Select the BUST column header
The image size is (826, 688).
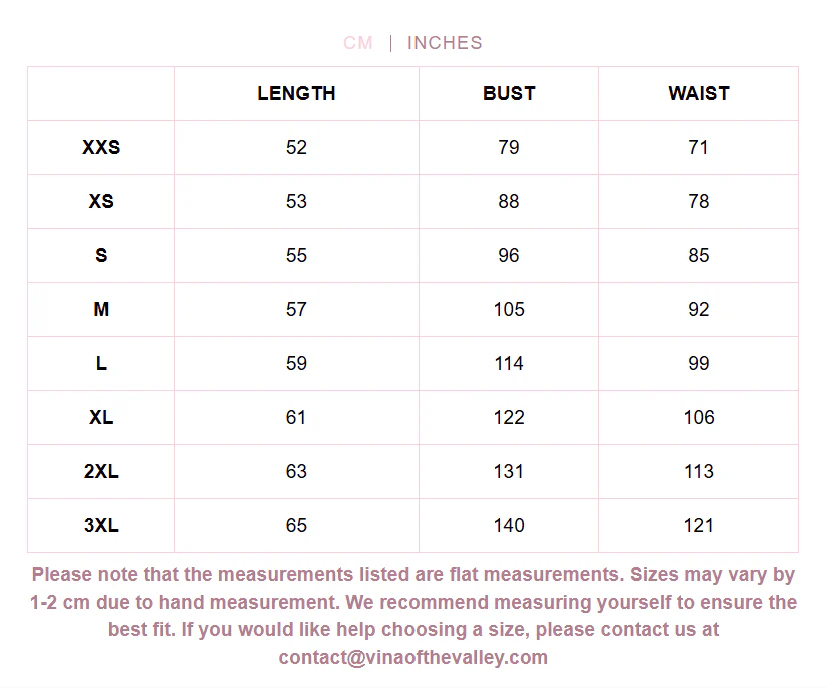tap(509, 93)
